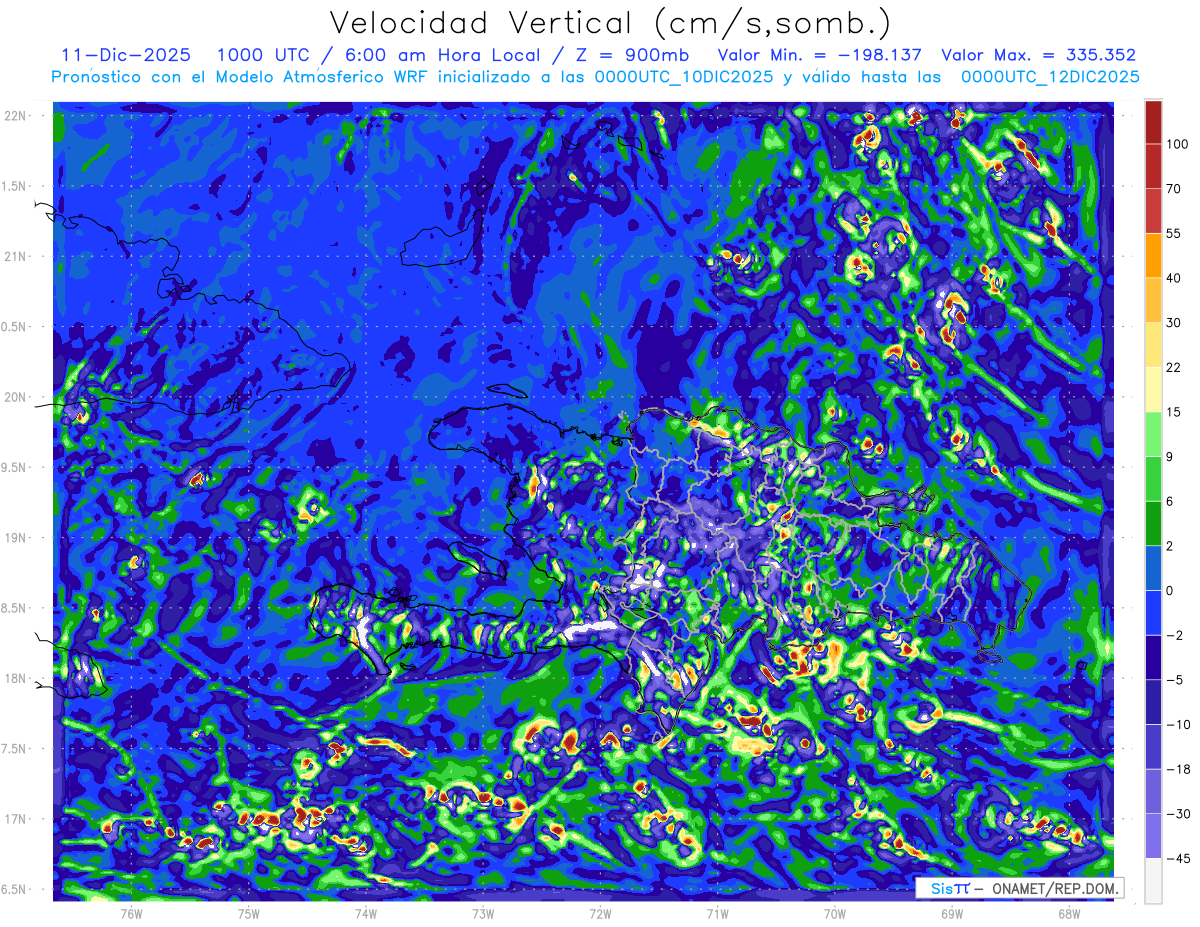Click the colorbar label "-45"
Image resolution: width=1200 pixels, height=927 pixels.
pos(1176,858)
